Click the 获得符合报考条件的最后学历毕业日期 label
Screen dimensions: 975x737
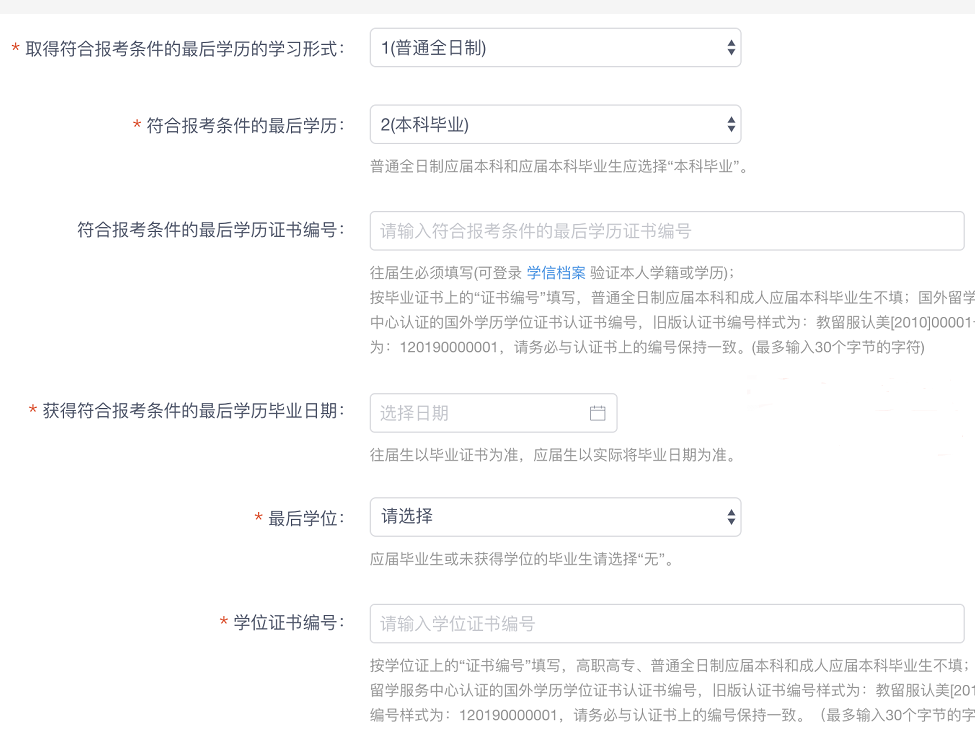(193, 411)
